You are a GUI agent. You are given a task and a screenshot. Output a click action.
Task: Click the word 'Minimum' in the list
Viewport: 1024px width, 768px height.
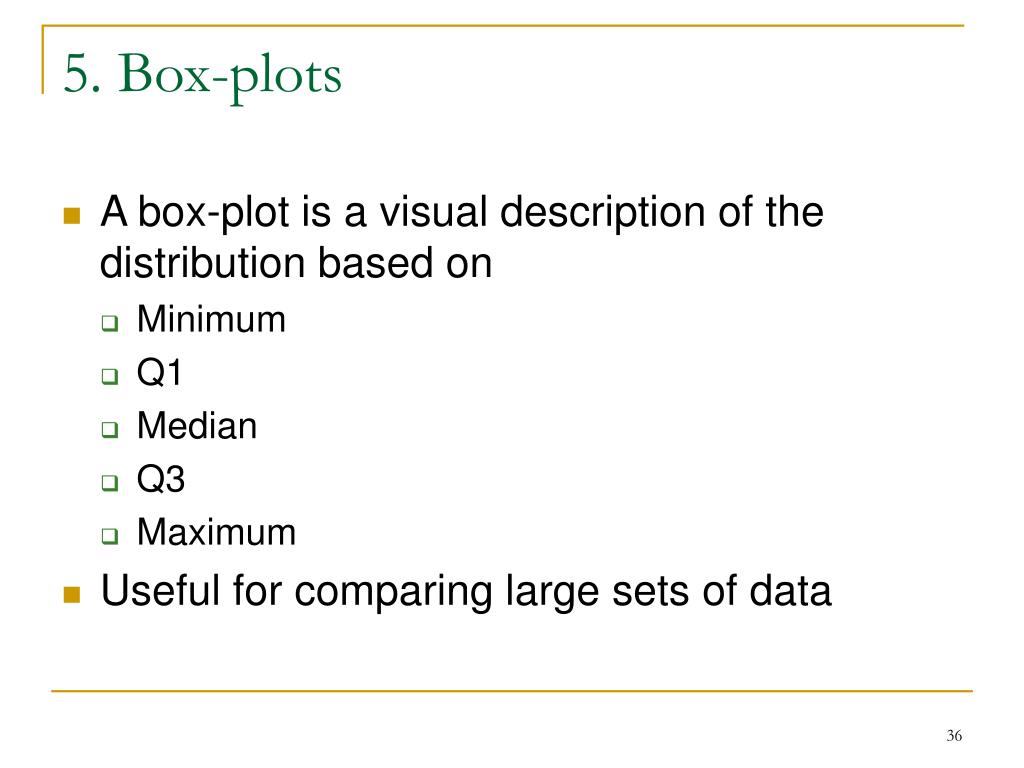212,319
